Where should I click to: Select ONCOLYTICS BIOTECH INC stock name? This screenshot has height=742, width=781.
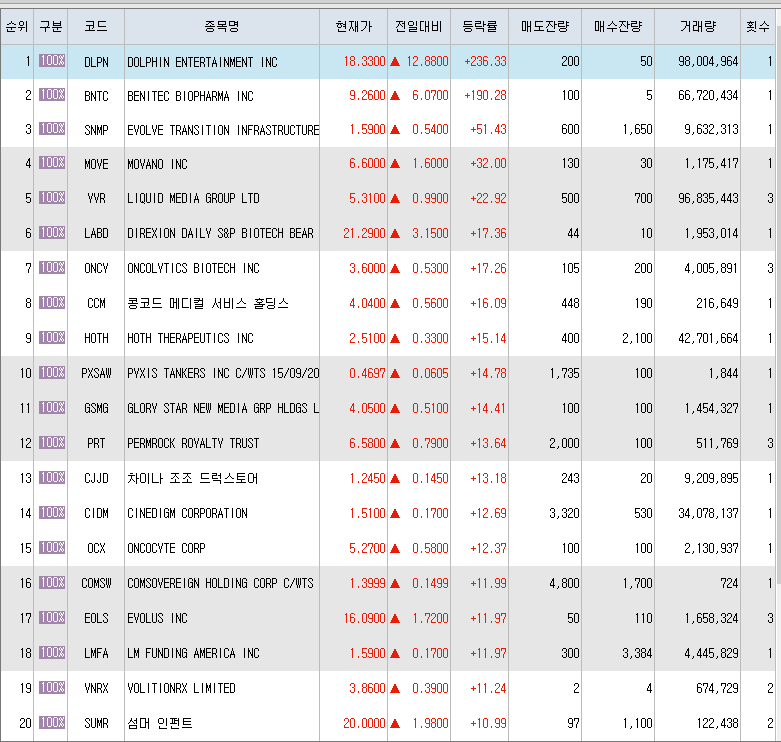tap(193, 268)
